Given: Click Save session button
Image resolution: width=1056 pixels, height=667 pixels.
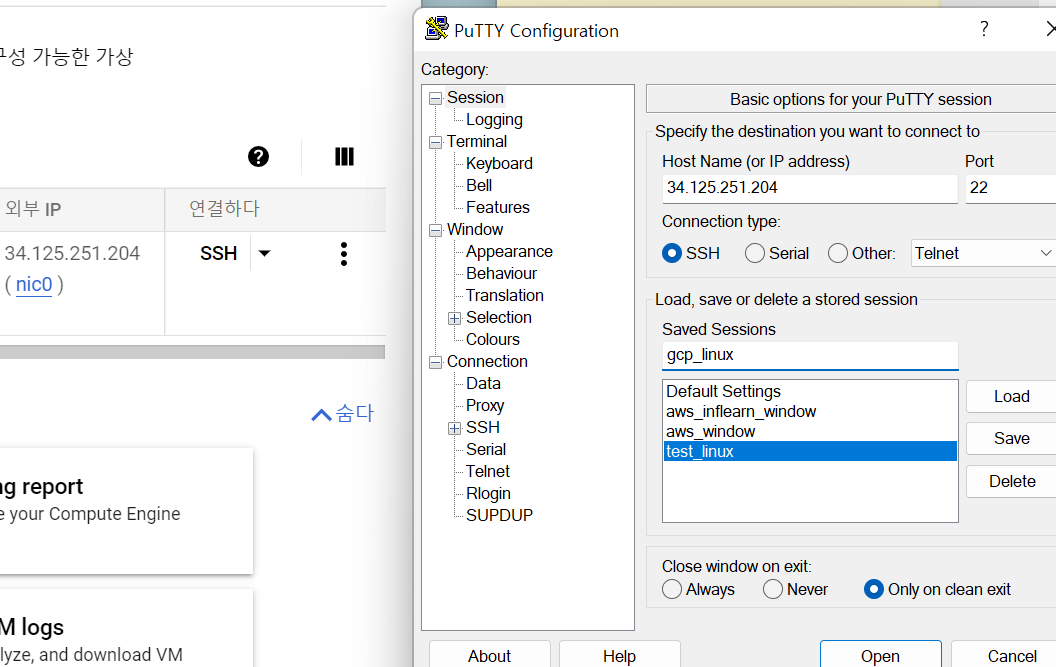Looking at the screenshot, I should coord(1012,439).
